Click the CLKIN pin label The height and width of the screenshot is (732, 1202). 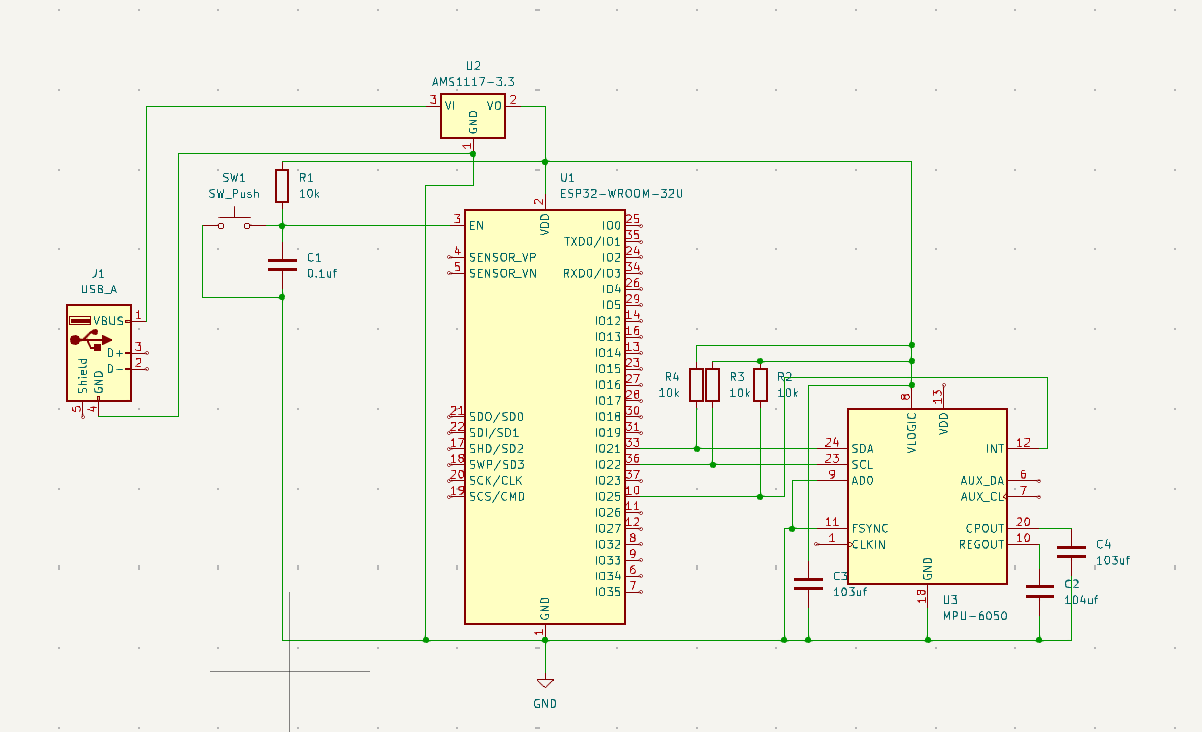click(868, 545)
